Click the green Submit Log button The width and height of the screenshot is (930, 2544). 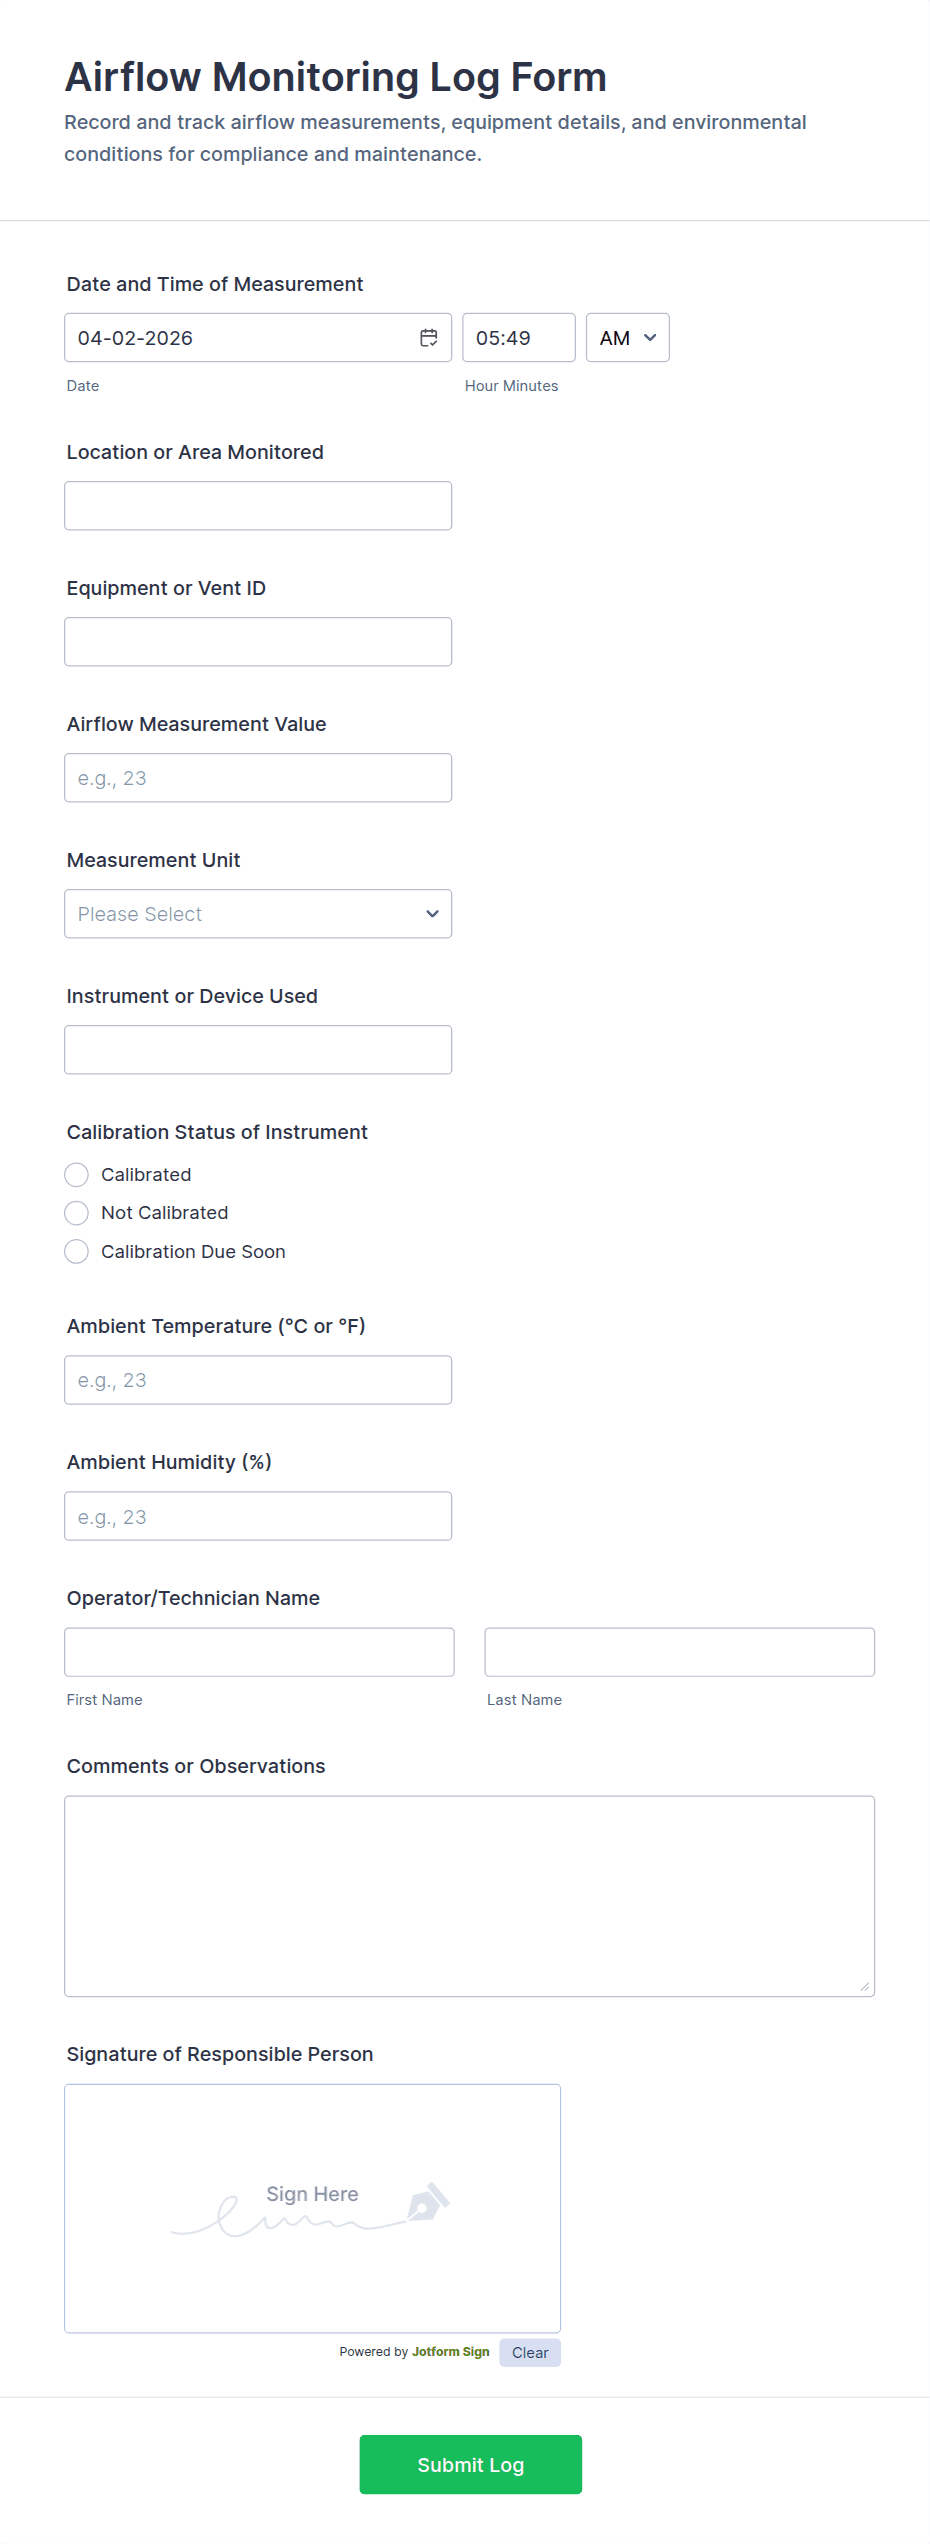(470, 2465)
